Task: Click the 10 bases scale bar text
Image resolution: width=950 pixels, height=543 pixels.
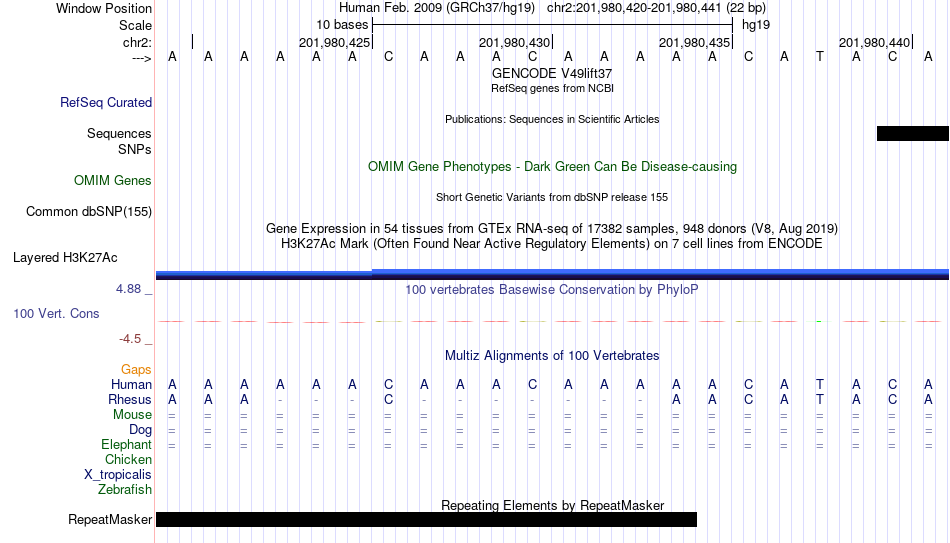Action: [x=342, y=25]
